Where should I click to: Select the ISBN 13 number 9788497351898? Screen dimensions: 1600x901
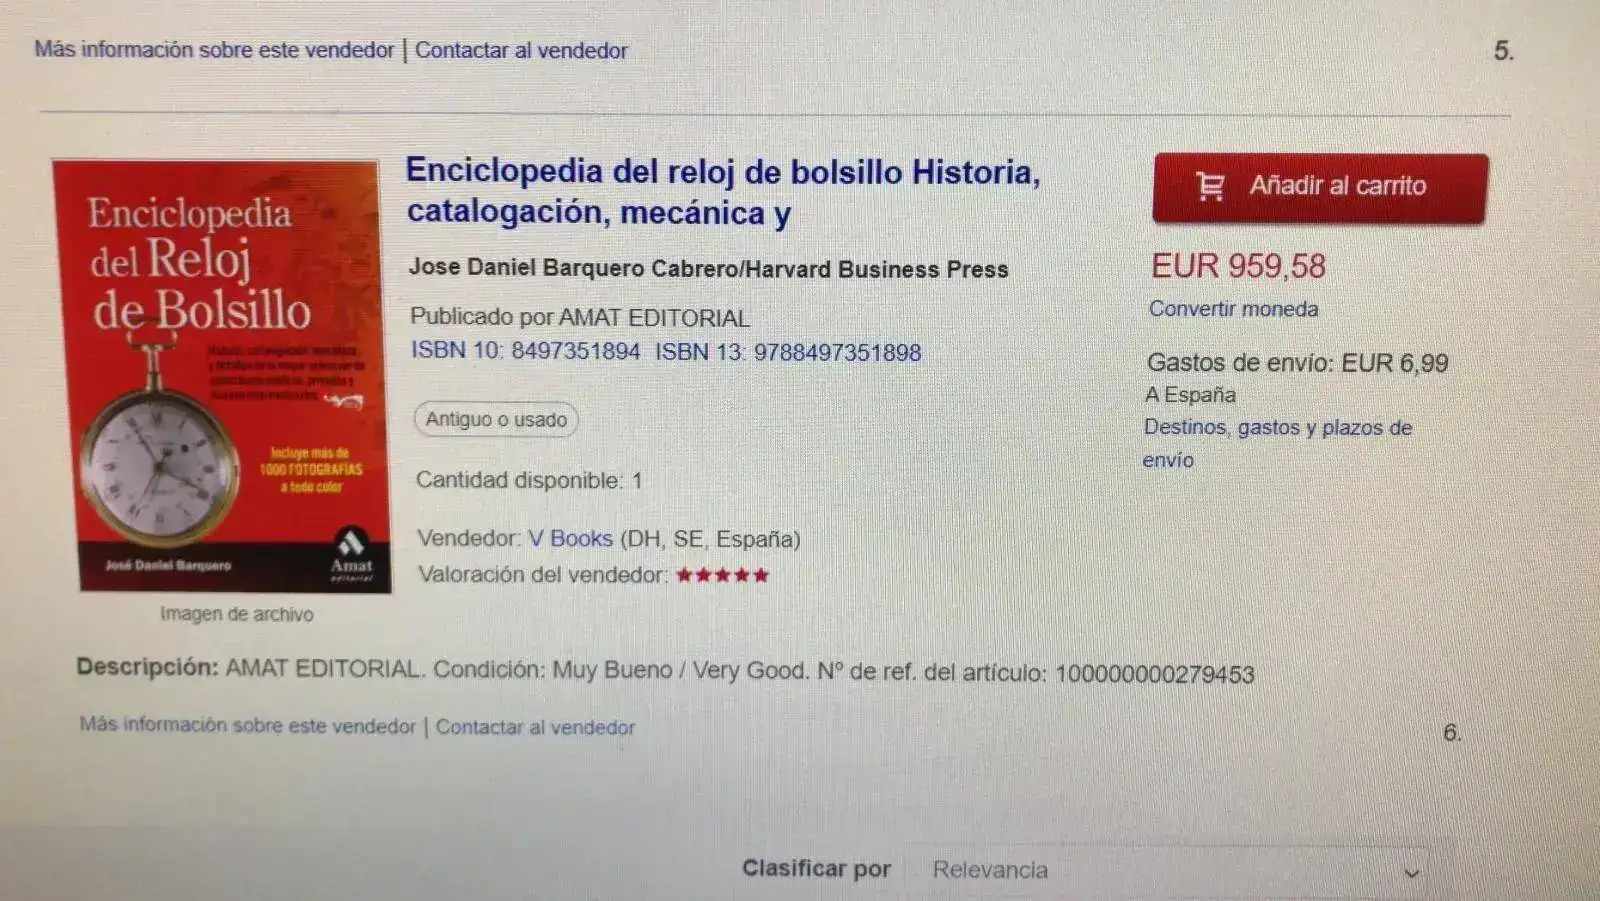837,352
